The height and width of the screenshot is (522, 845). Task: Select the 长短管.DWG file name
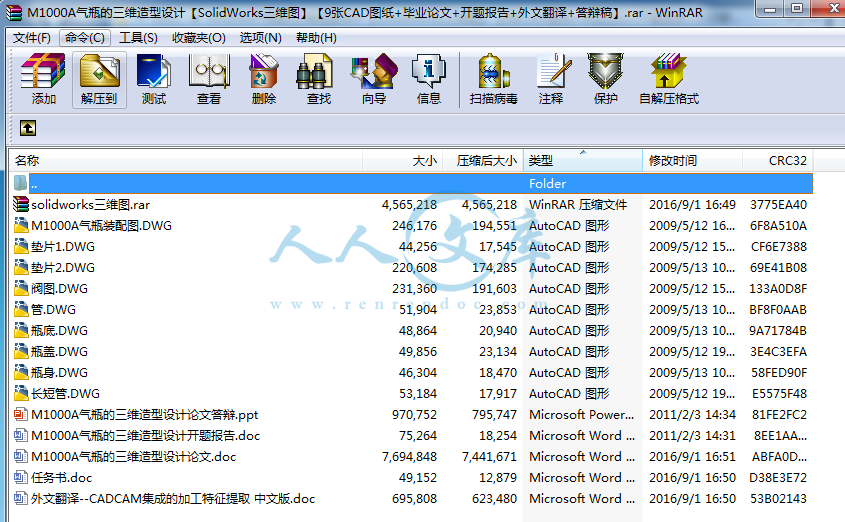click(x=65, y=394)
